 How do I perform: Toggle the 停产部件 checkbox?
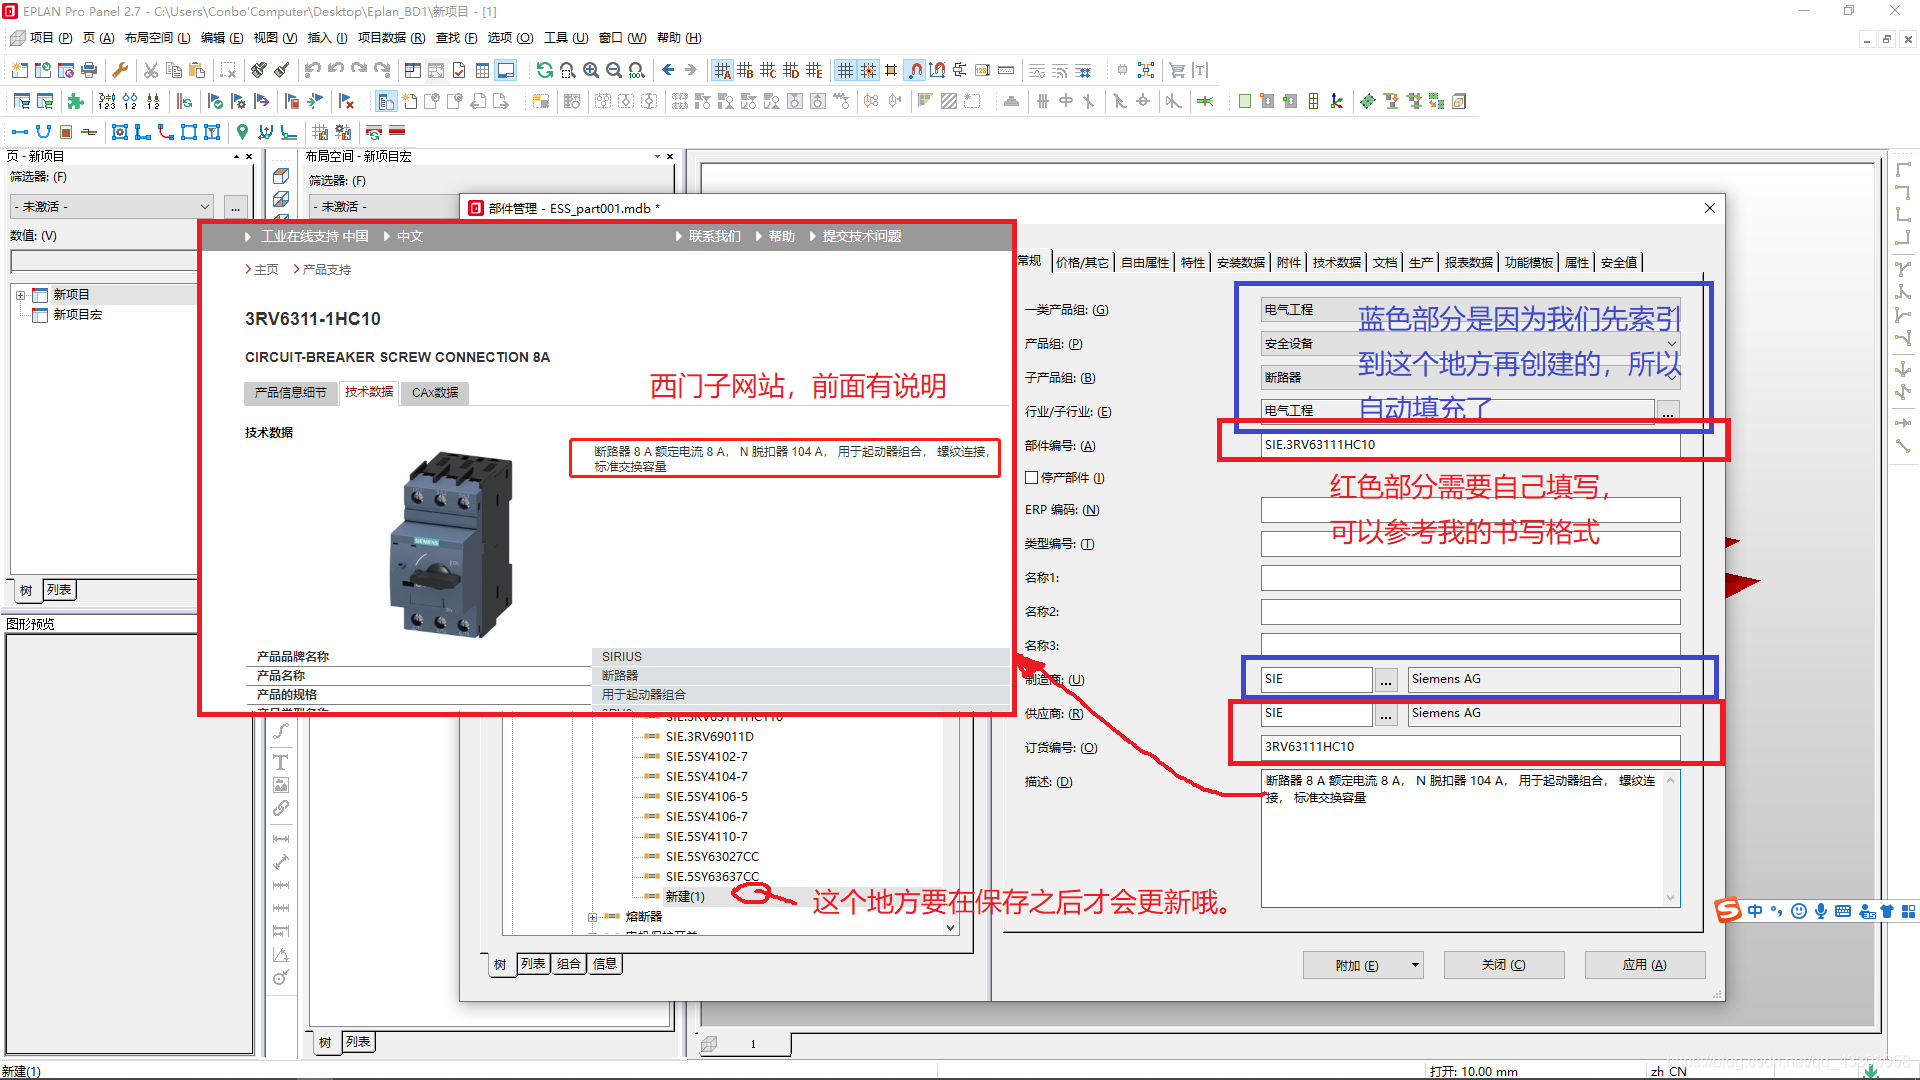point(1031,478)
